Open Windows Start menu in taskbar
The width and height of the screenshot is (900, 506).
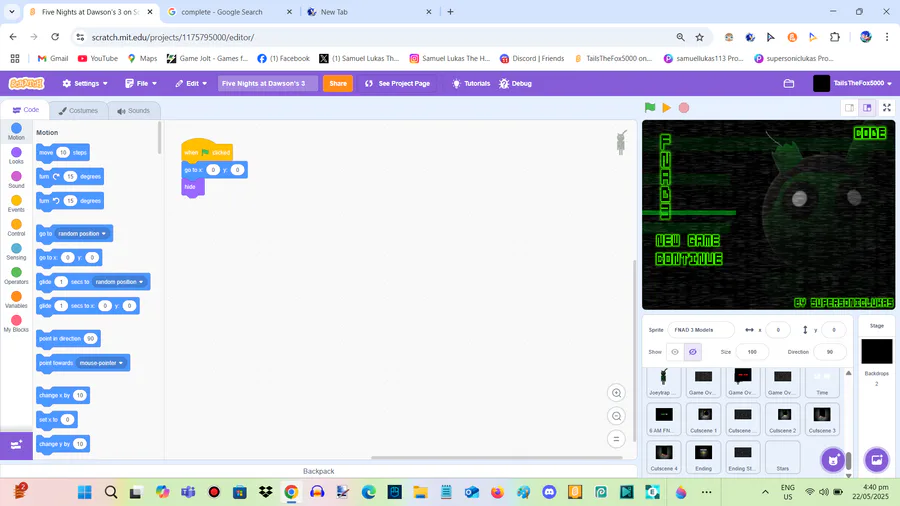click(84, 492)
